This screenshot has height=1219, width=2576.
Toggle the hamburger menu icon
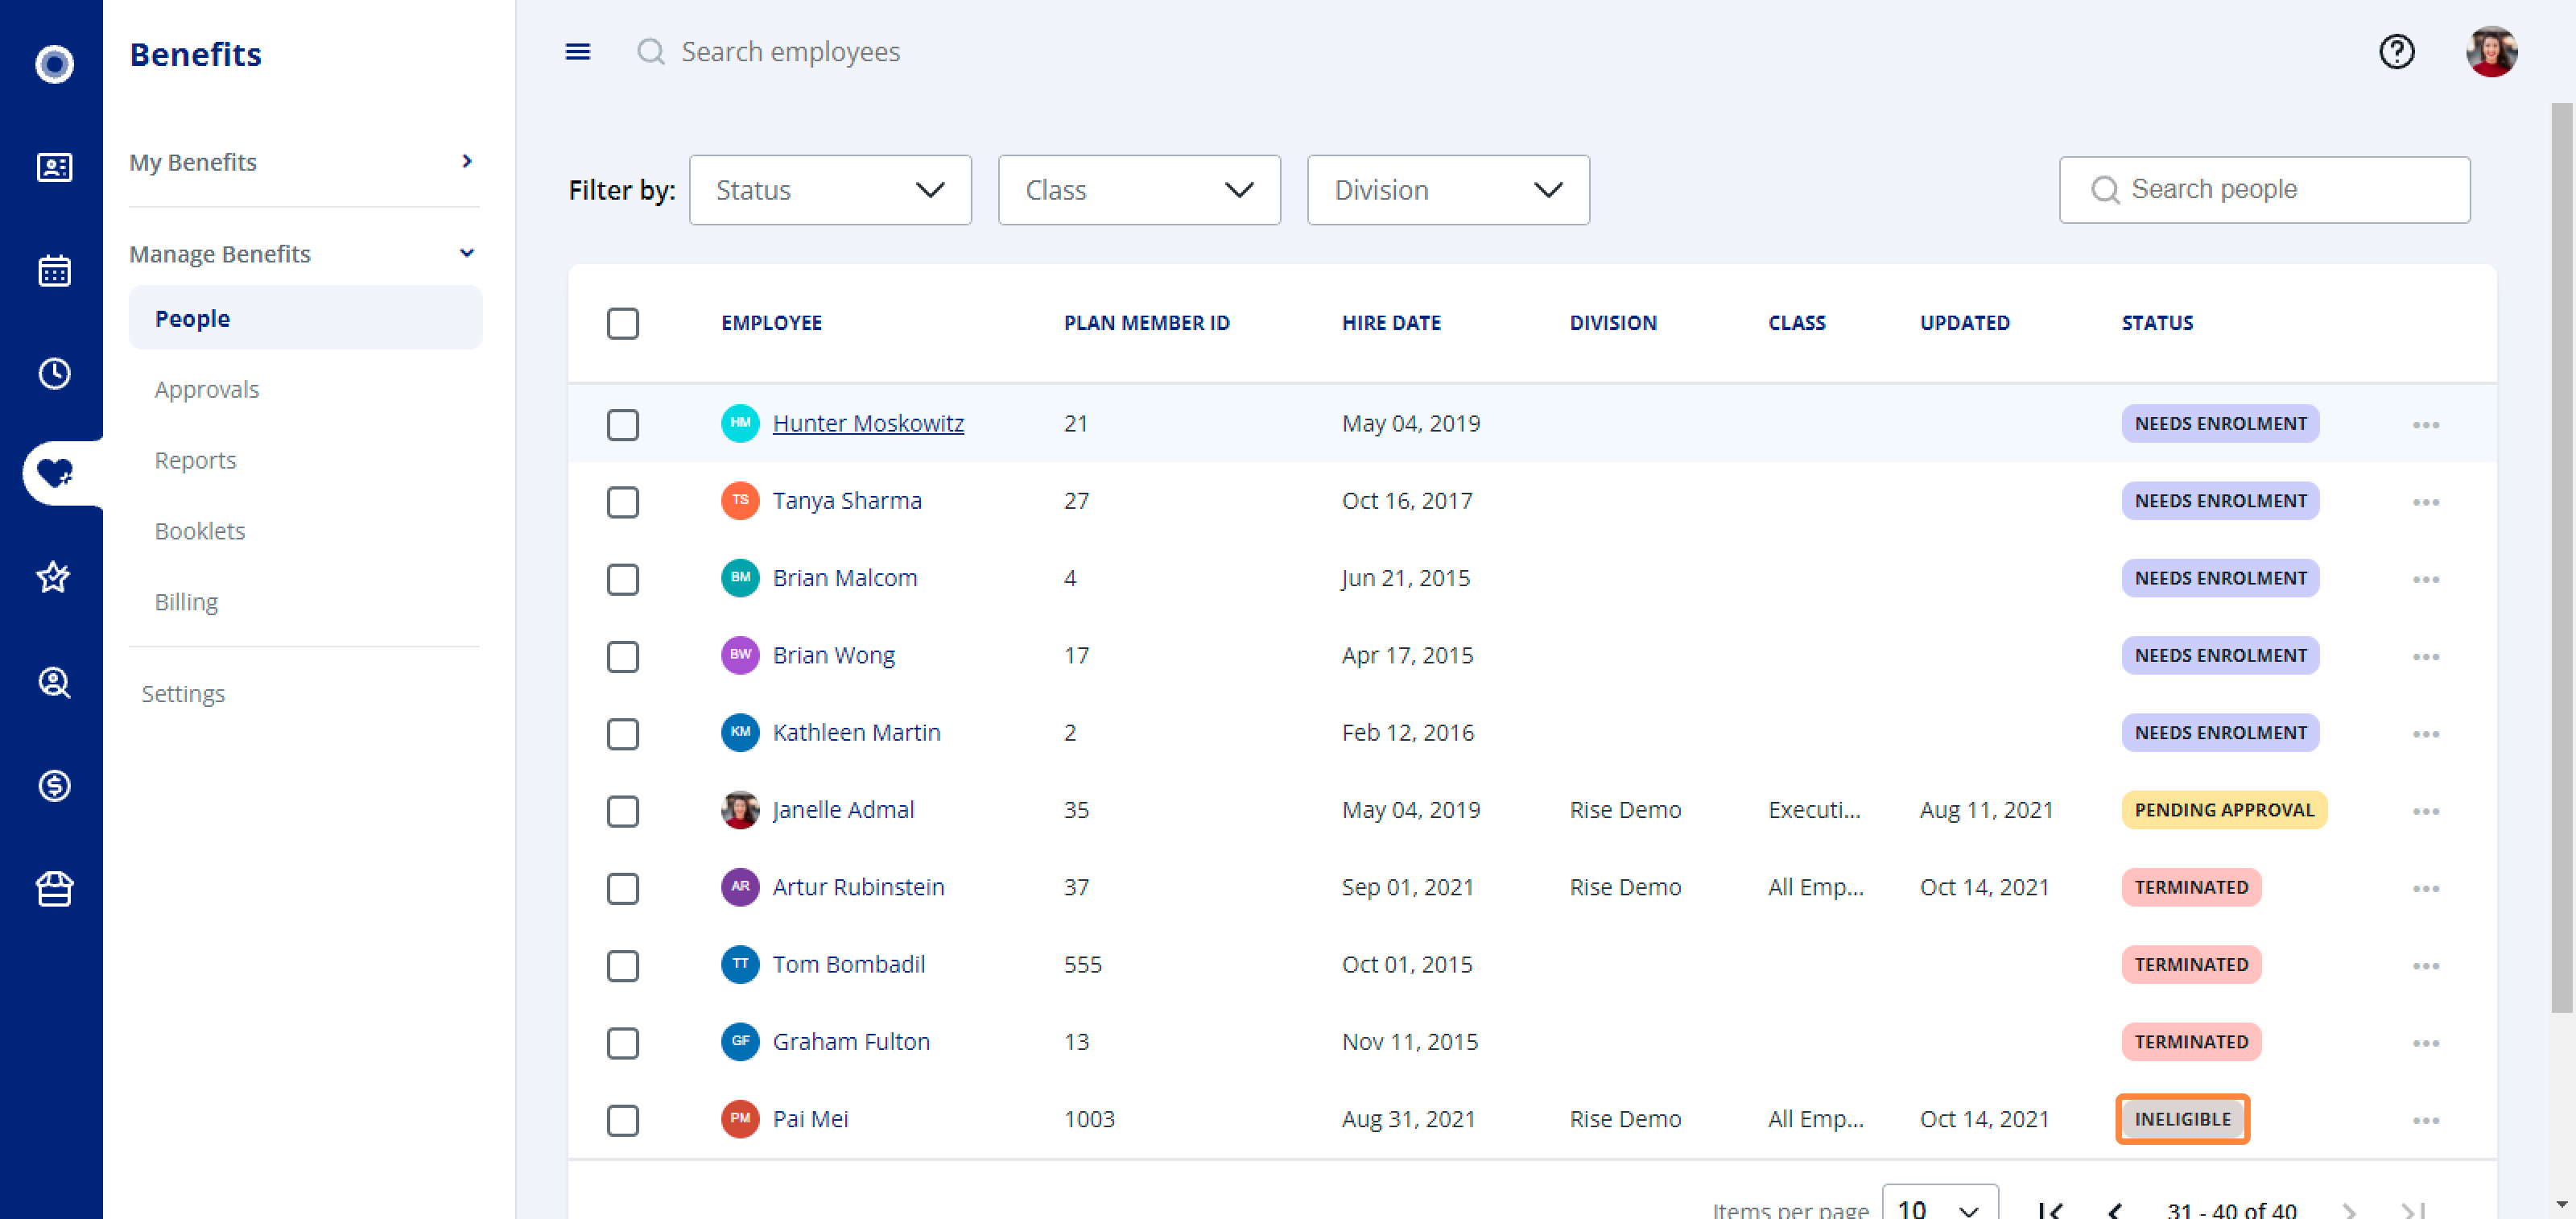(577, 51)
